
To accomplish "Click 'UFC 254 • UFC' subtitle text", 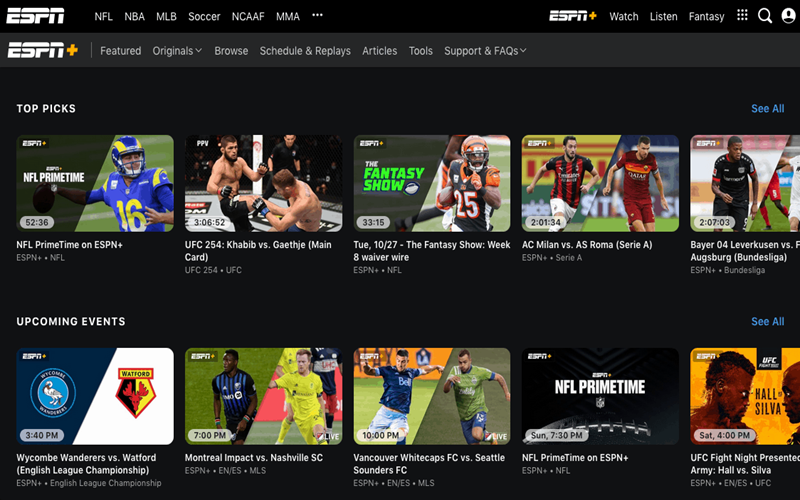I will click(213, 270).
